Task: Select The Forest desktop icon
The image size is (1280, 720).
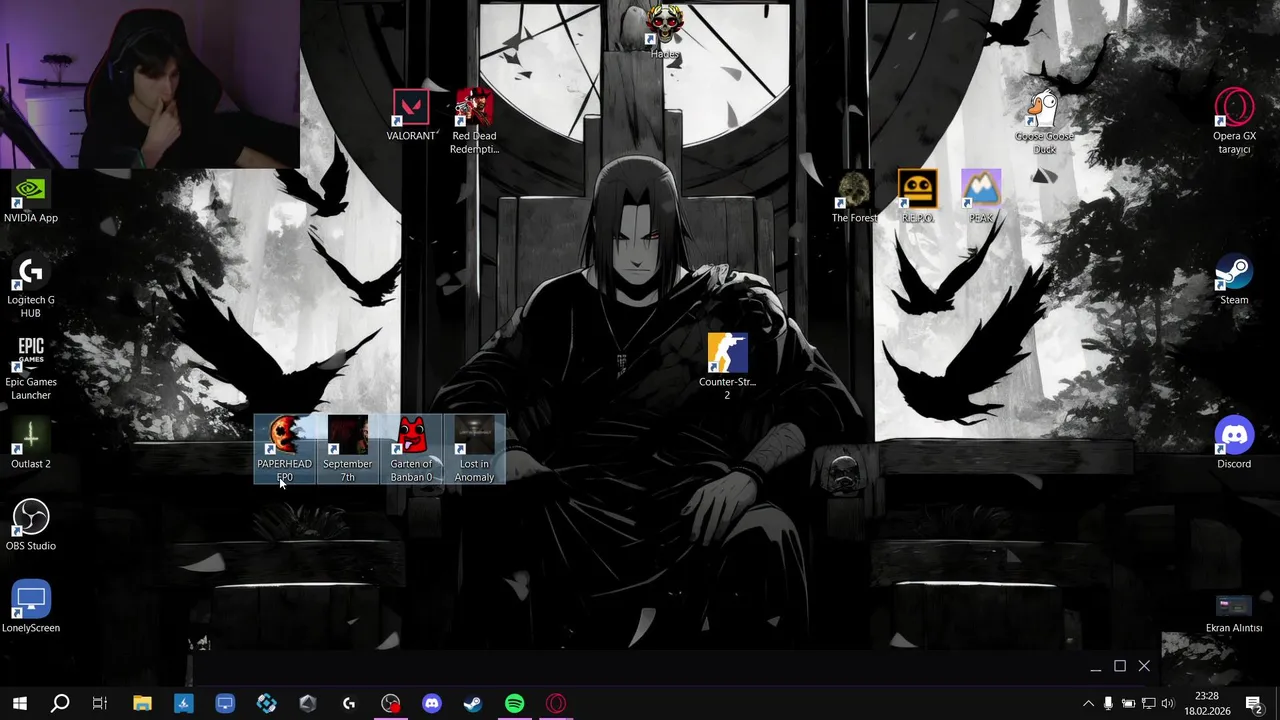Action: coord(854,198)
